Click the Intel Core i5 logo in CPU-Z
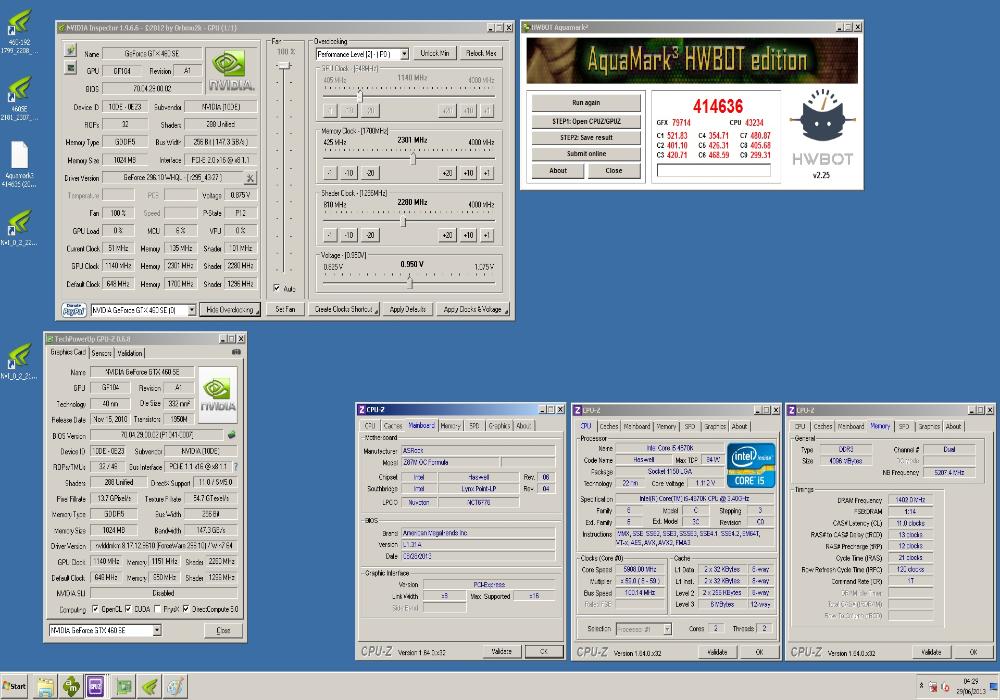This screenshot has height=700, width=1000. [x=751, y=465]
